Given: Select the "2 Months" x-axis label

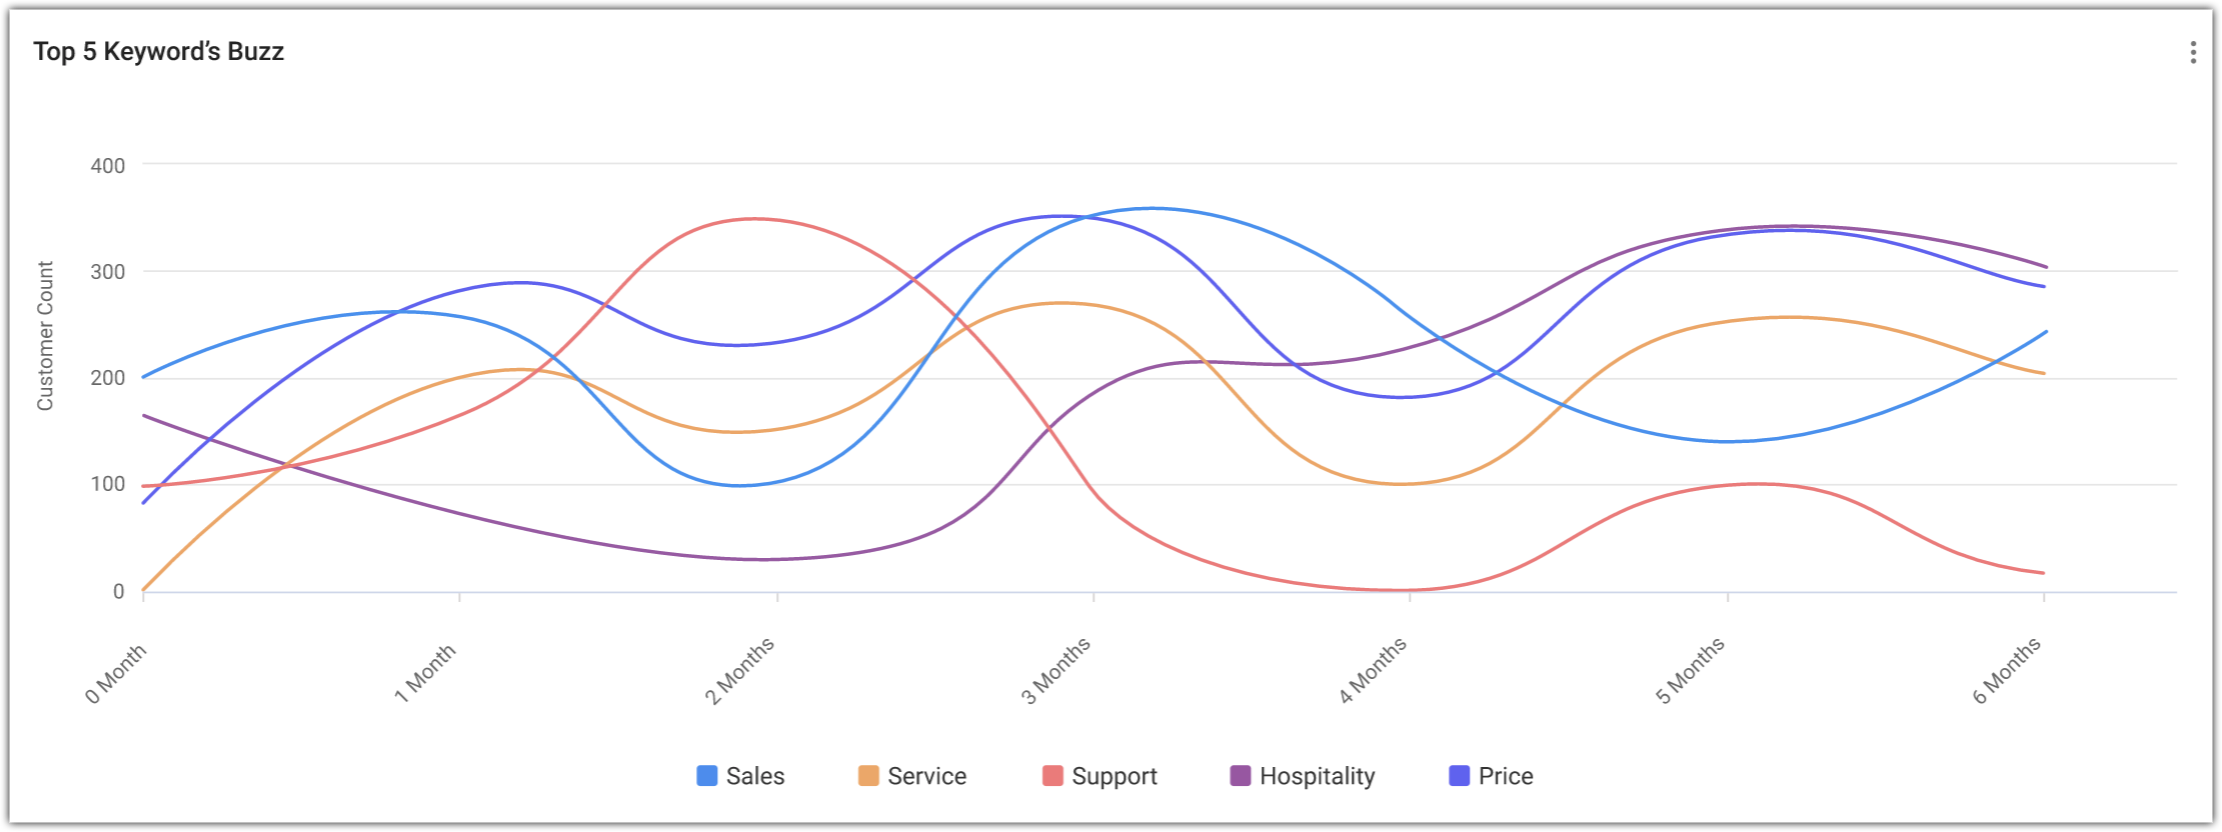Looking at the screenshot, I should [x=740, y=671].
